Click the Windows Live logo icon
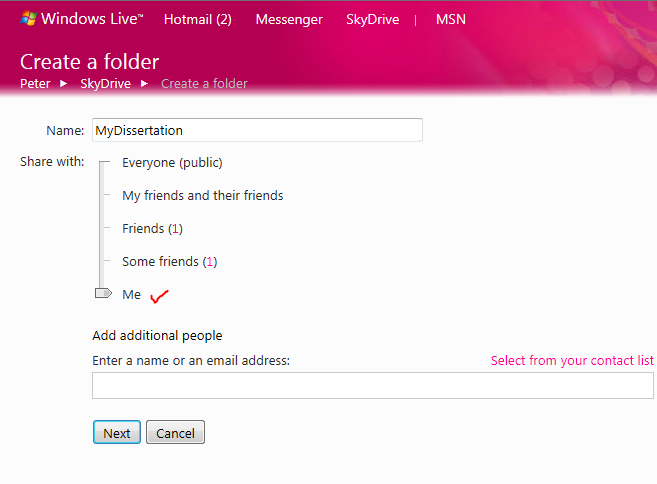 (29, 19)
